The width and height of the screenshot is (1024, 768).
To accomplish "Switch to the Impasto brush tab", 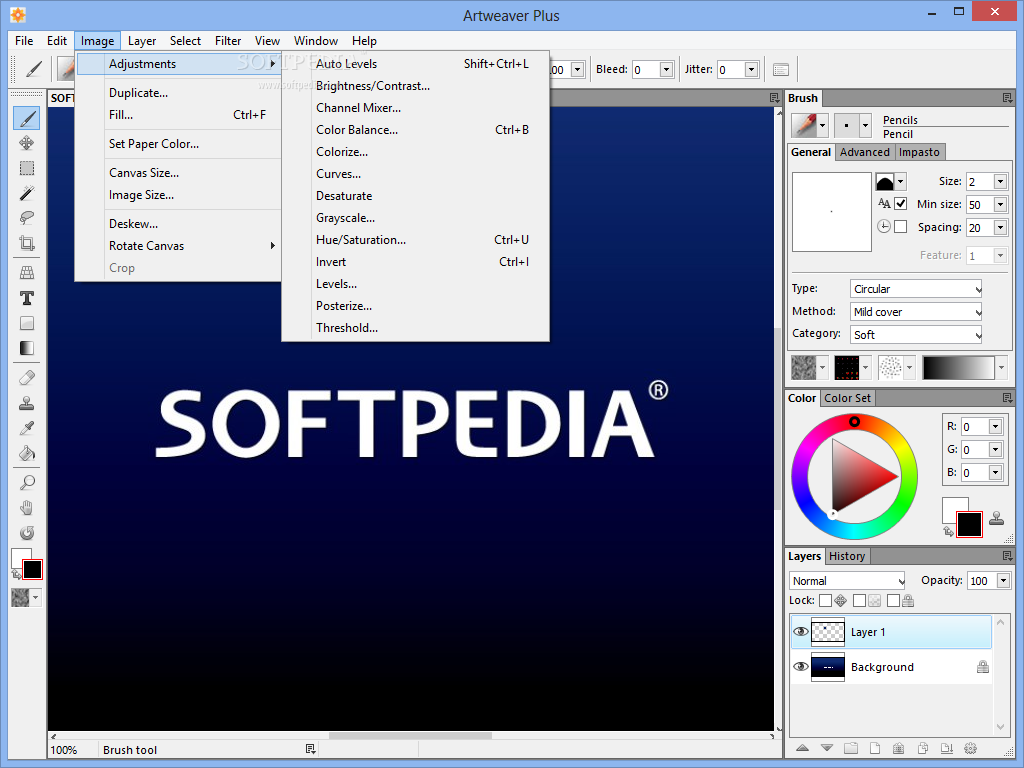I will 919,152.
